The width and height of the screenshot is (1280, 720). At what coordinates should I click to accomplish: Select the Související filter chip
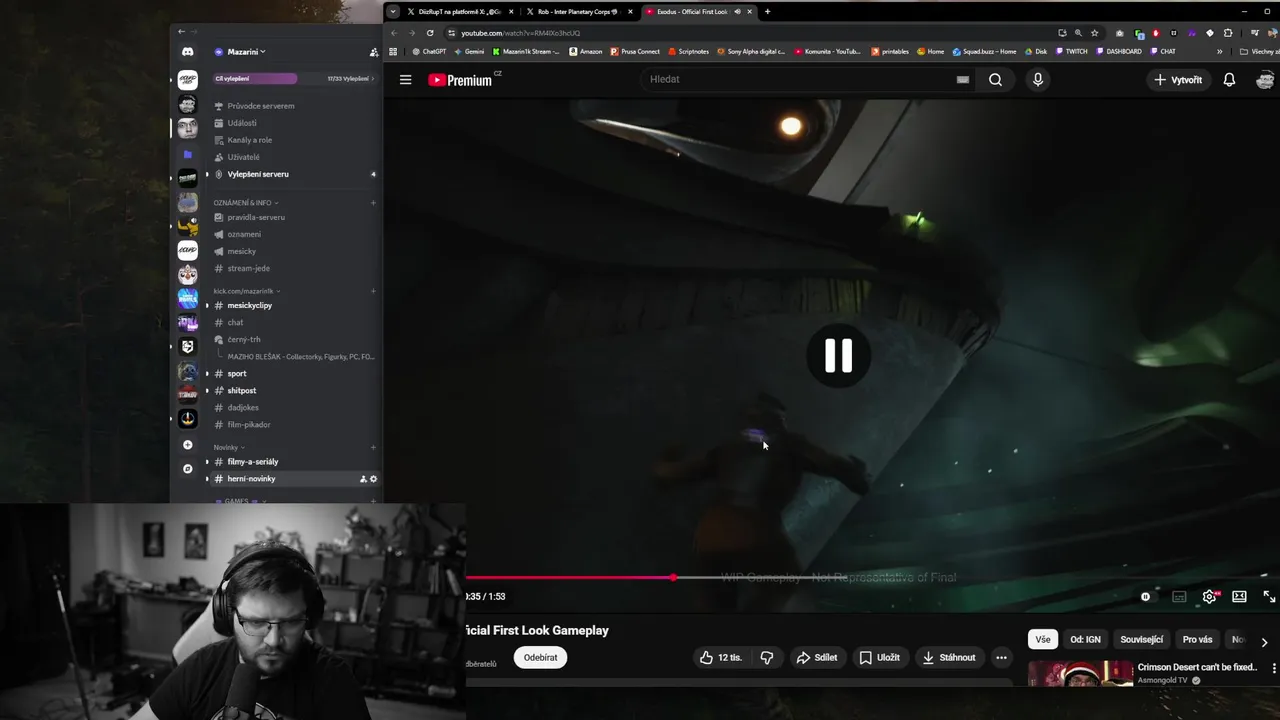[1141, 640]
